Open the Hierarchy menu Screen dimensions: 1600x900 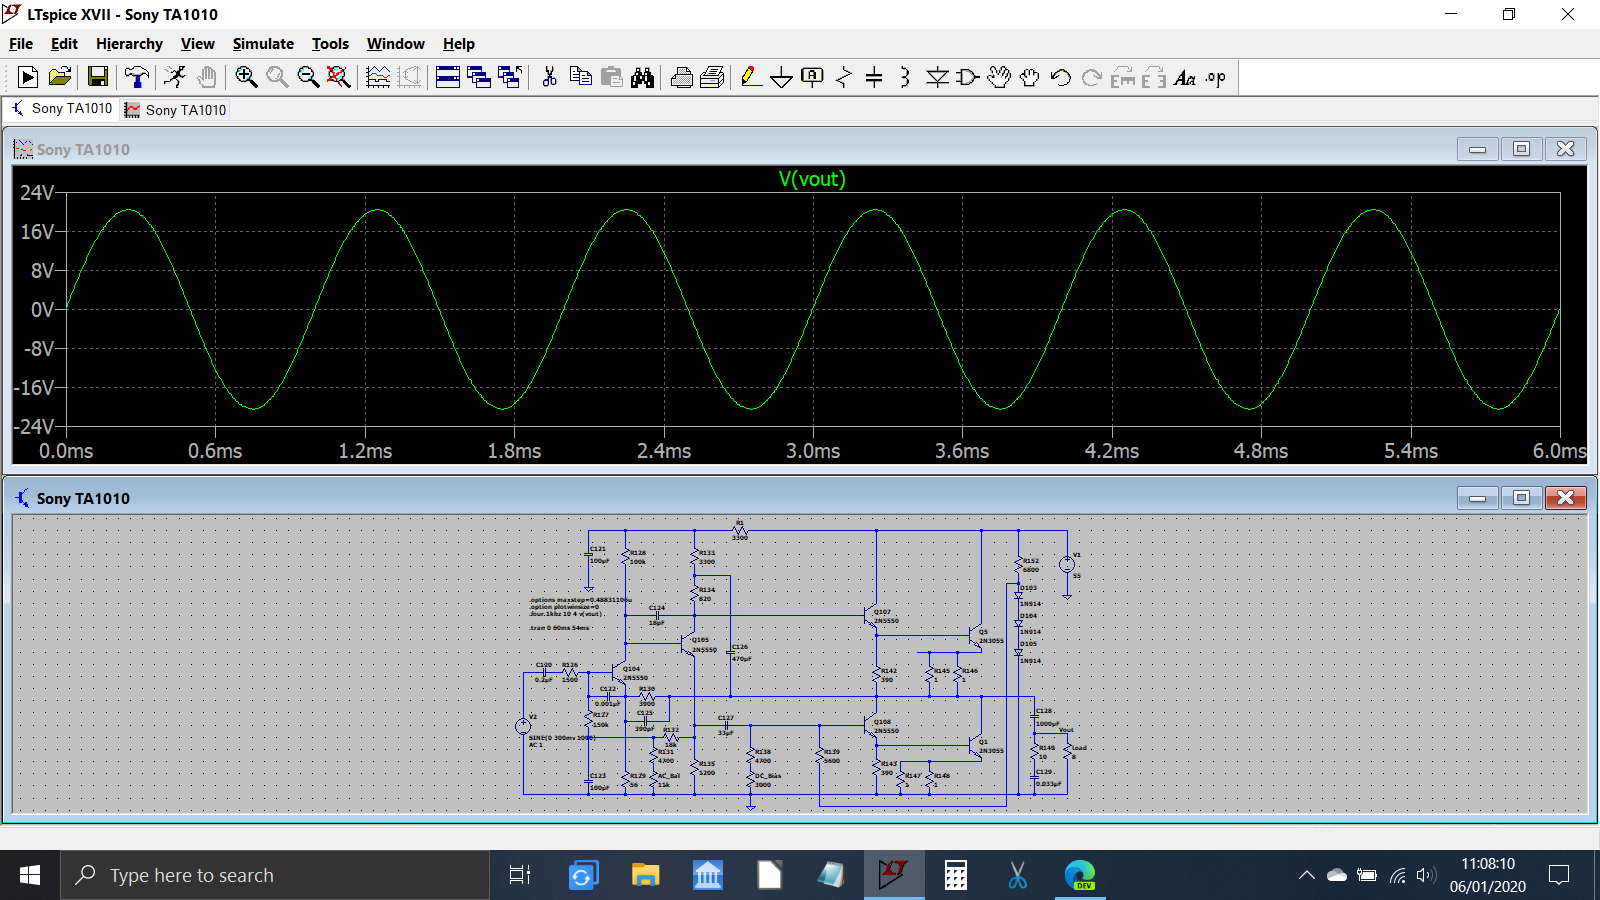[x=129, y=44]
